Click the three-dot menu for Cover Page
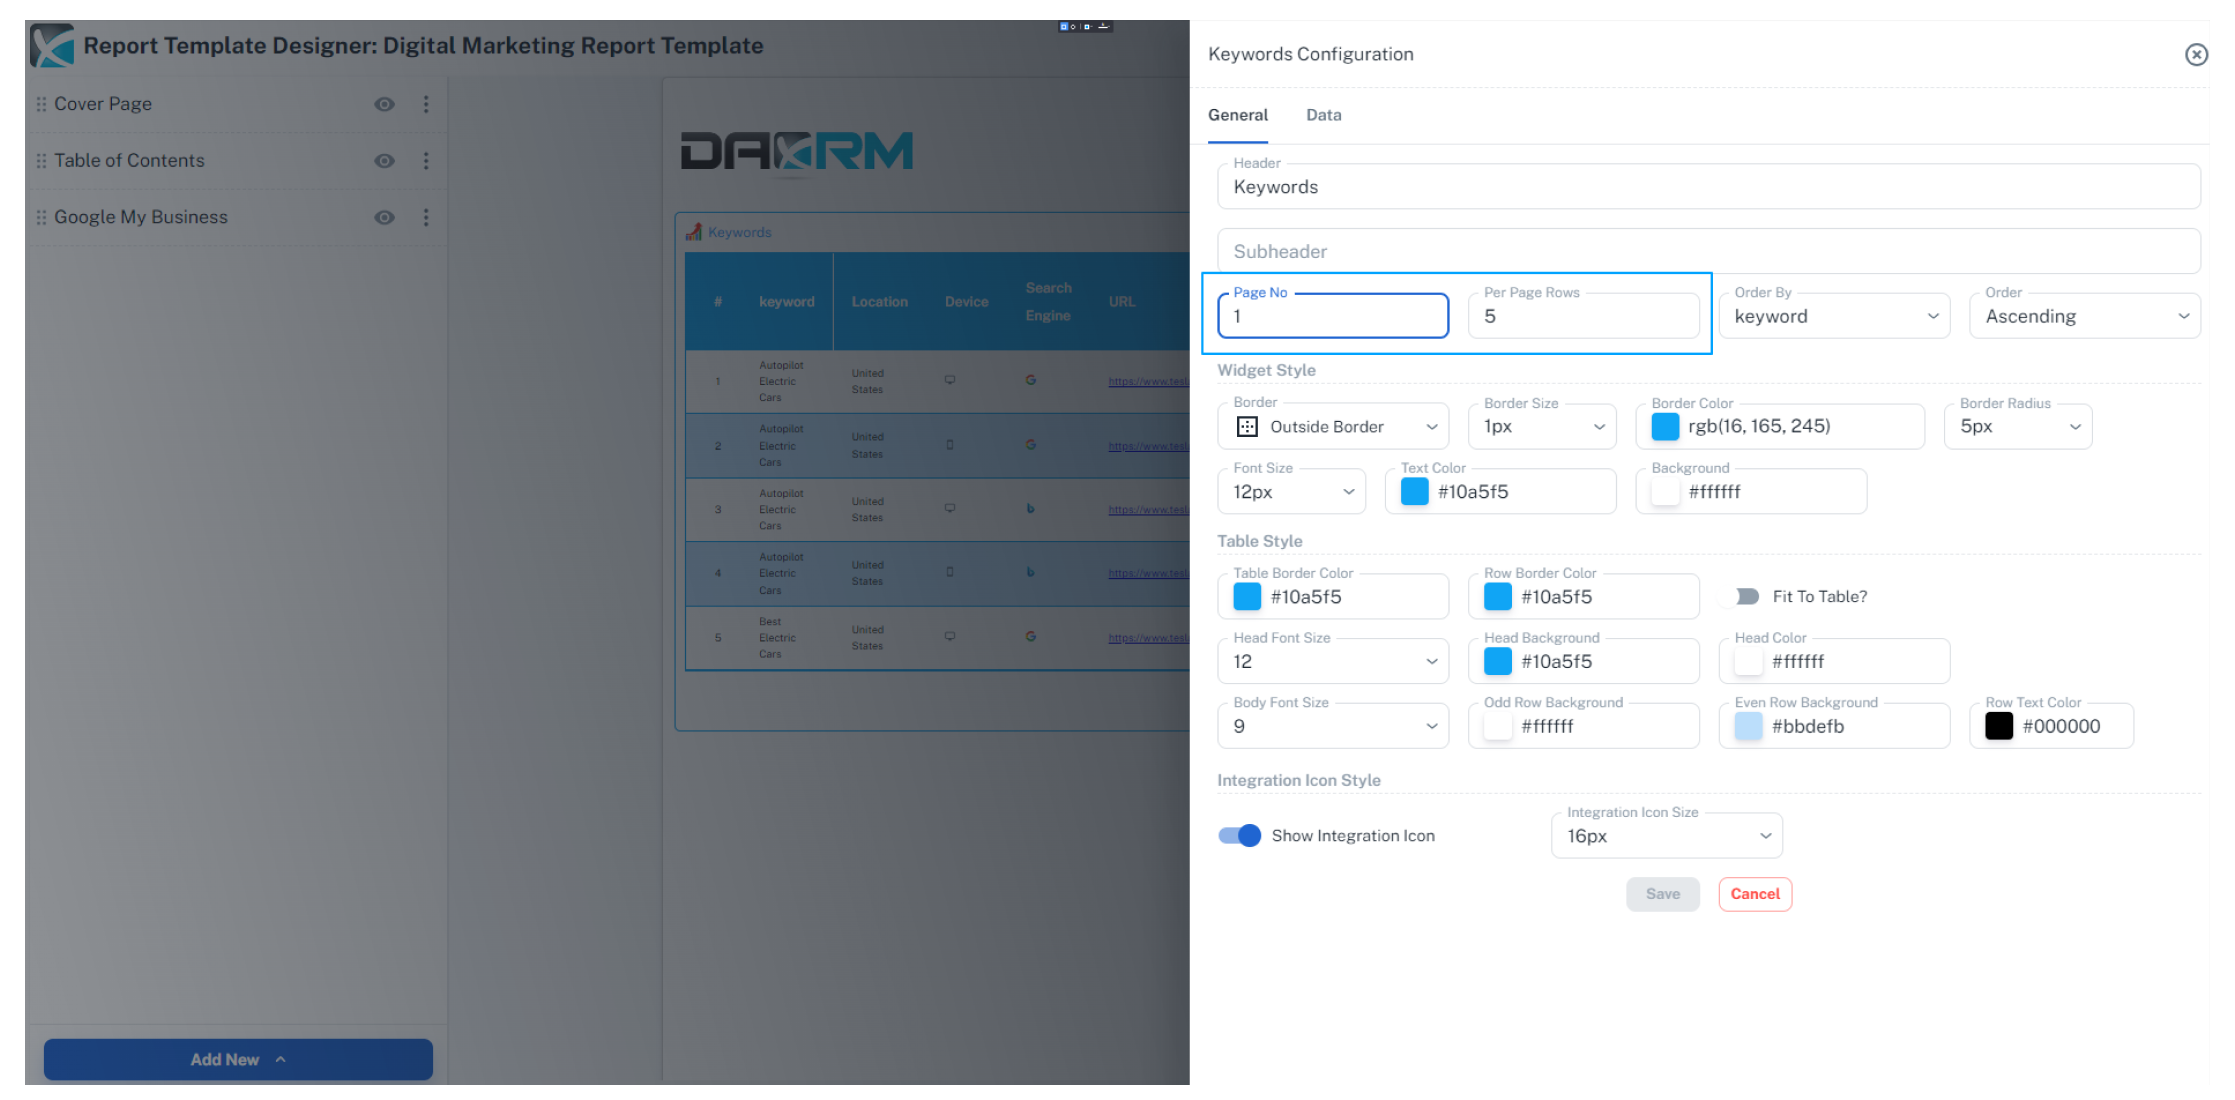The width and height of the screenshot is (2235, 1100). (x=426, y=104)
